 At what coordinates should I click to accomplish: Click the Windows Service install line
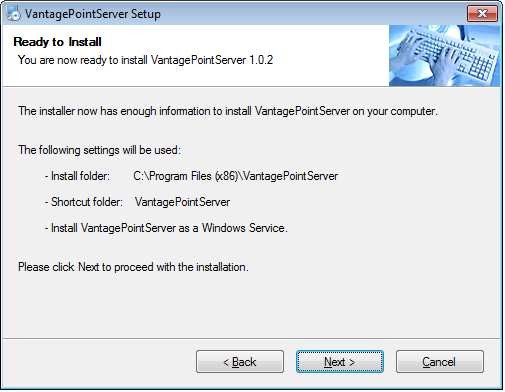coord(166,228)
